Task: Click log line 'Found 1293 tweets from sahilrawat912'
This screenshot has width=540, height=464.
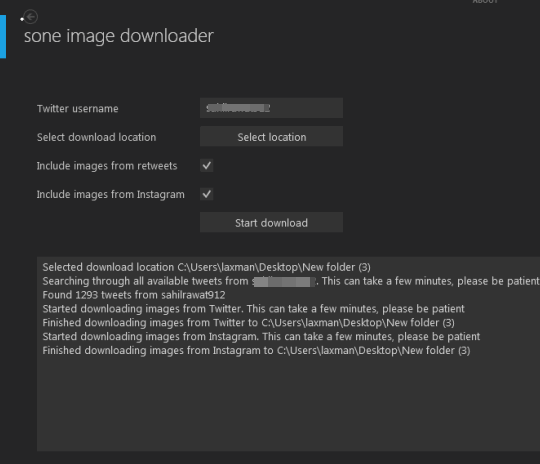Action: click(134, 295)
